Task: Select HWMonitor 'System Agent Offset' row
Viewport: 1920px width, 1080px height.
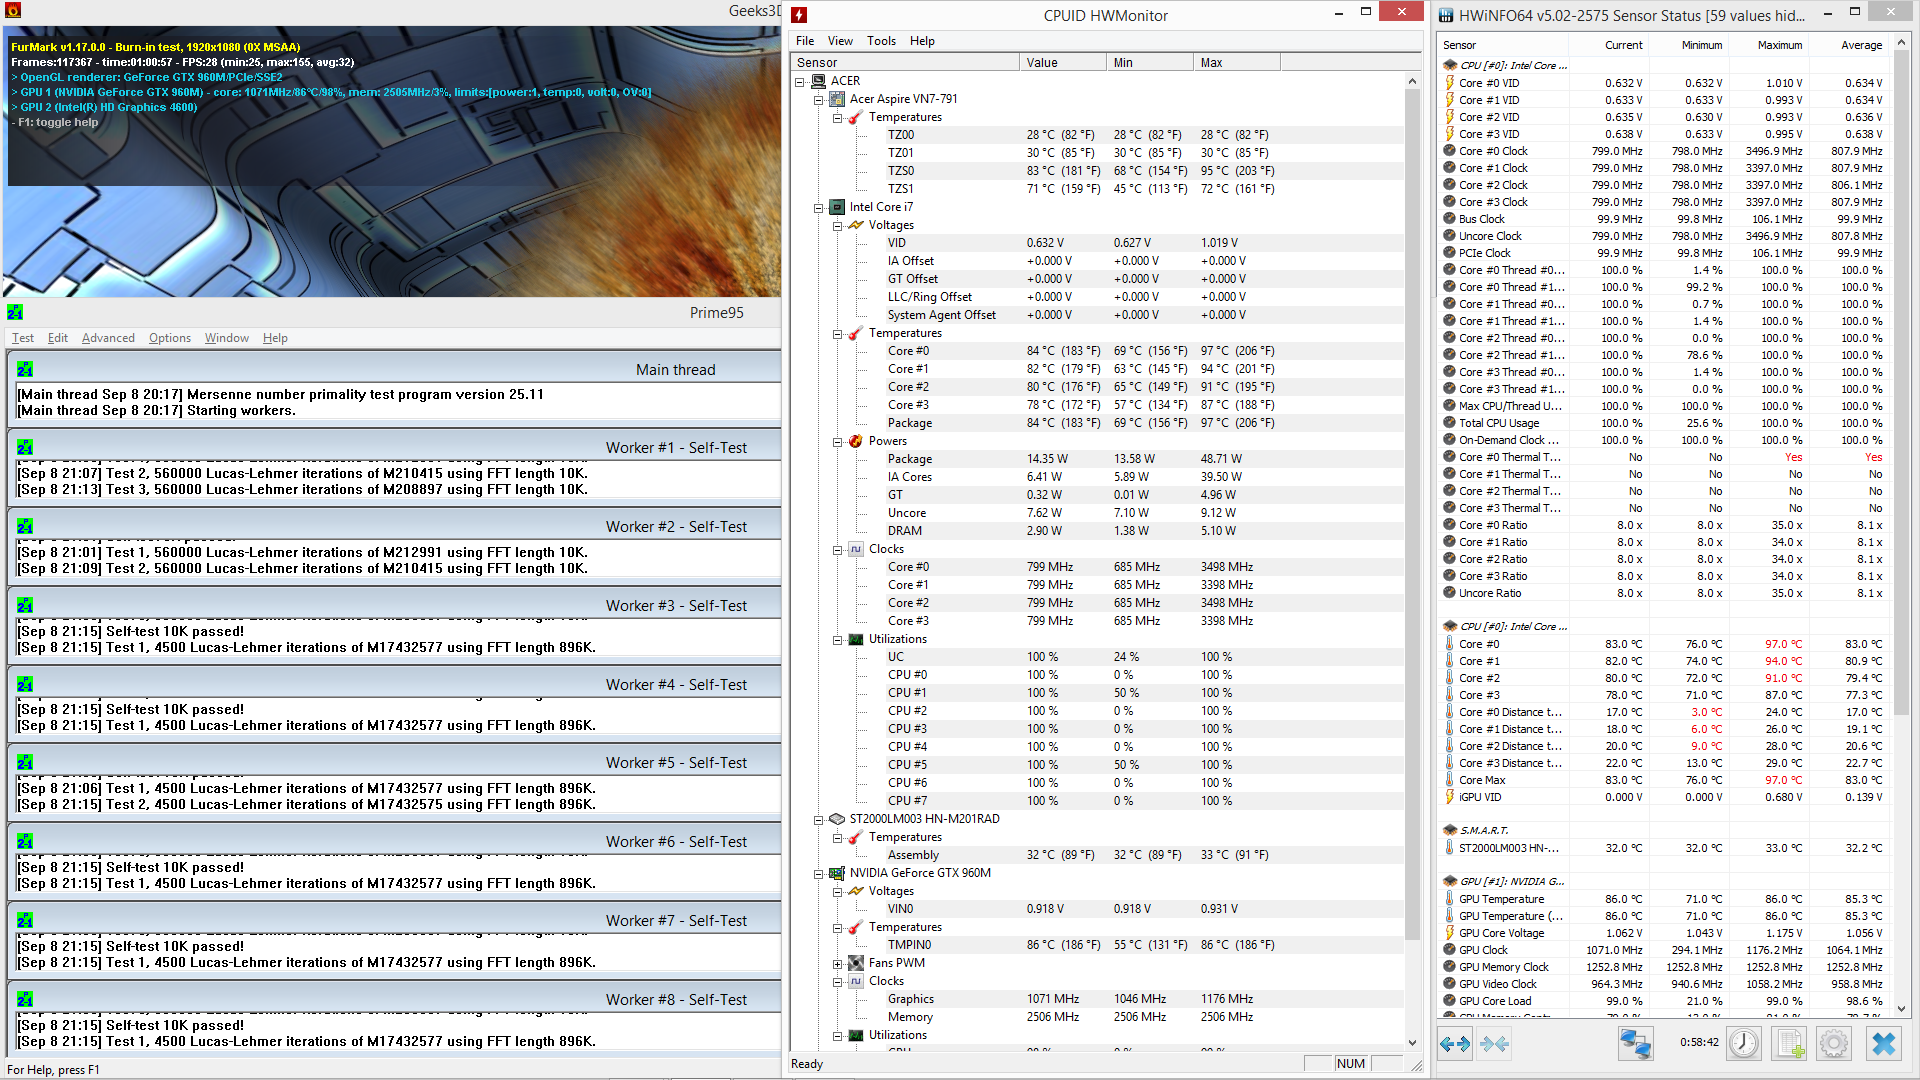Action: click(x=1098, y=315)
